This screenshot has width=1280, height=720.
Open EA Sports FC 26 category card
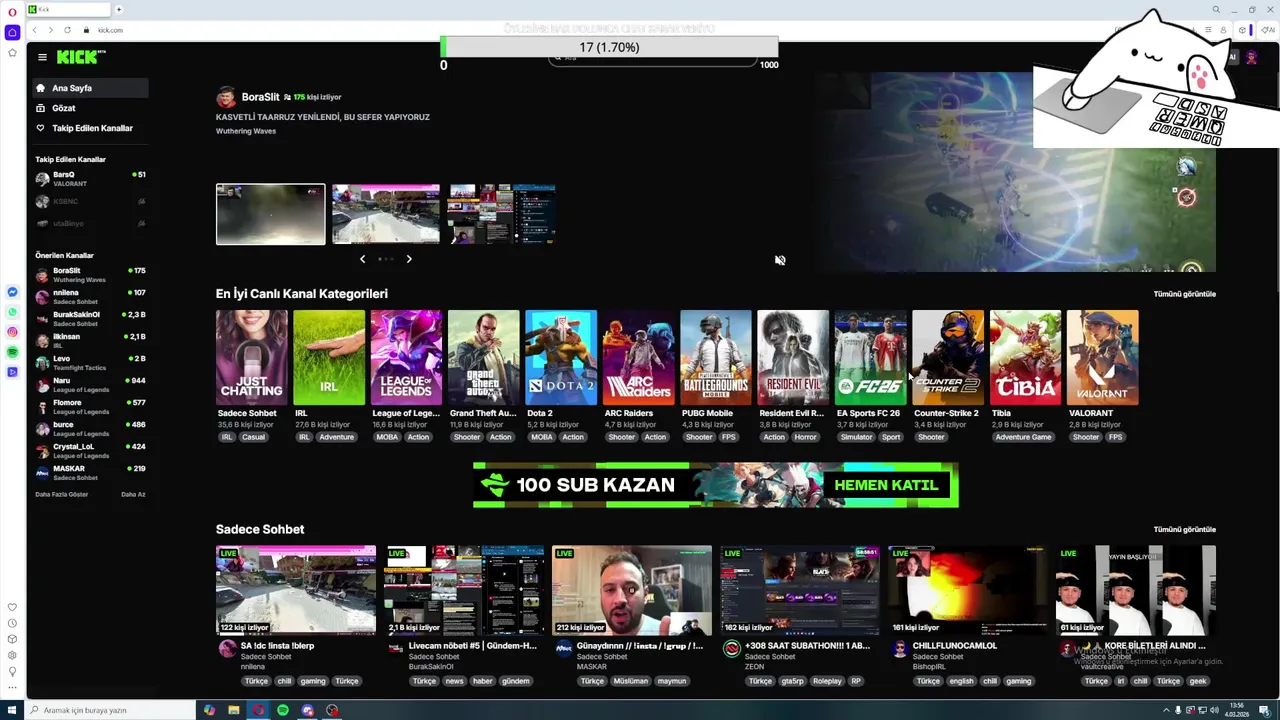[x=871, y=357]
